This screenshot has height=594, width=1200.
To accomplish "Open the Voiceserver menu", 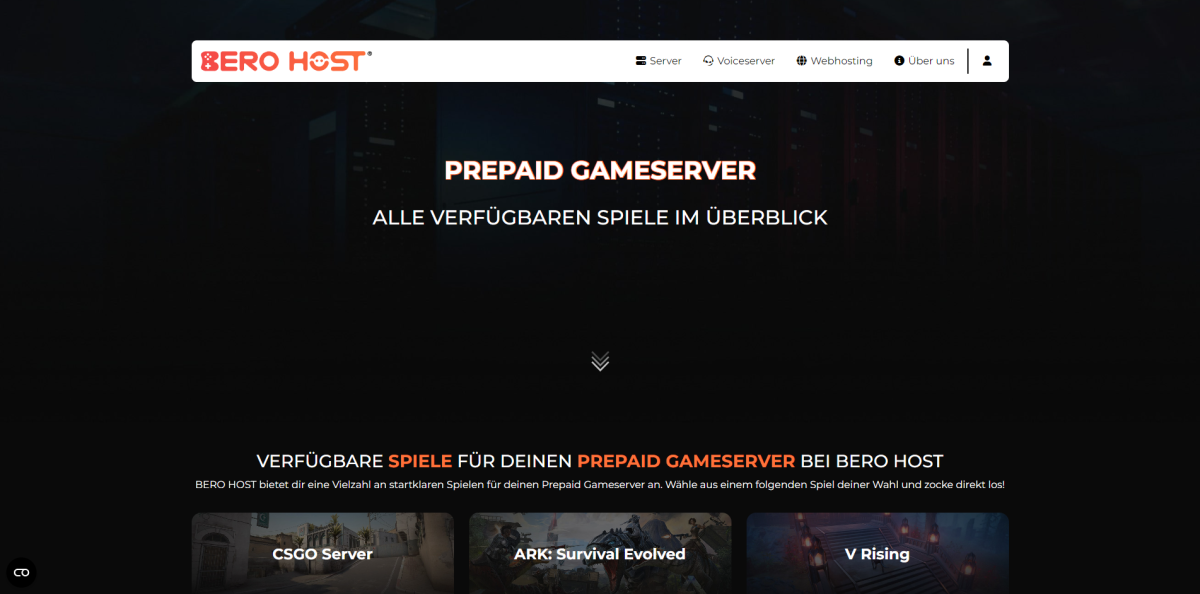I will click(x=739, y=61).
